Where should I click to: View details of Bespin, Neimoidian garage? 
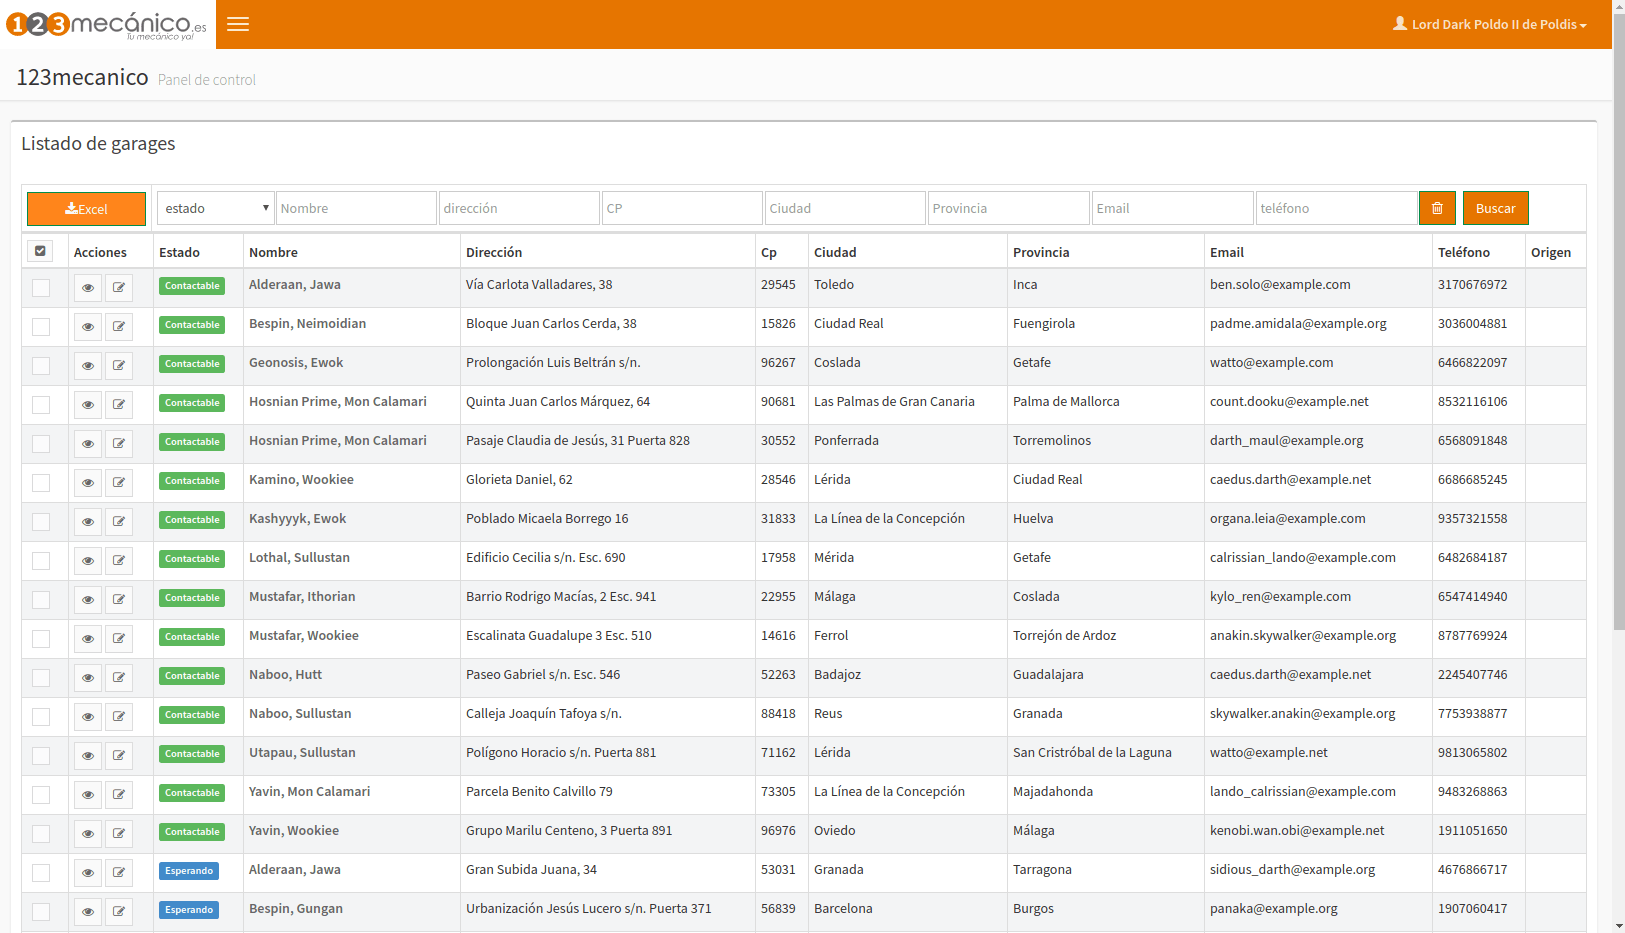click(88, 327)
